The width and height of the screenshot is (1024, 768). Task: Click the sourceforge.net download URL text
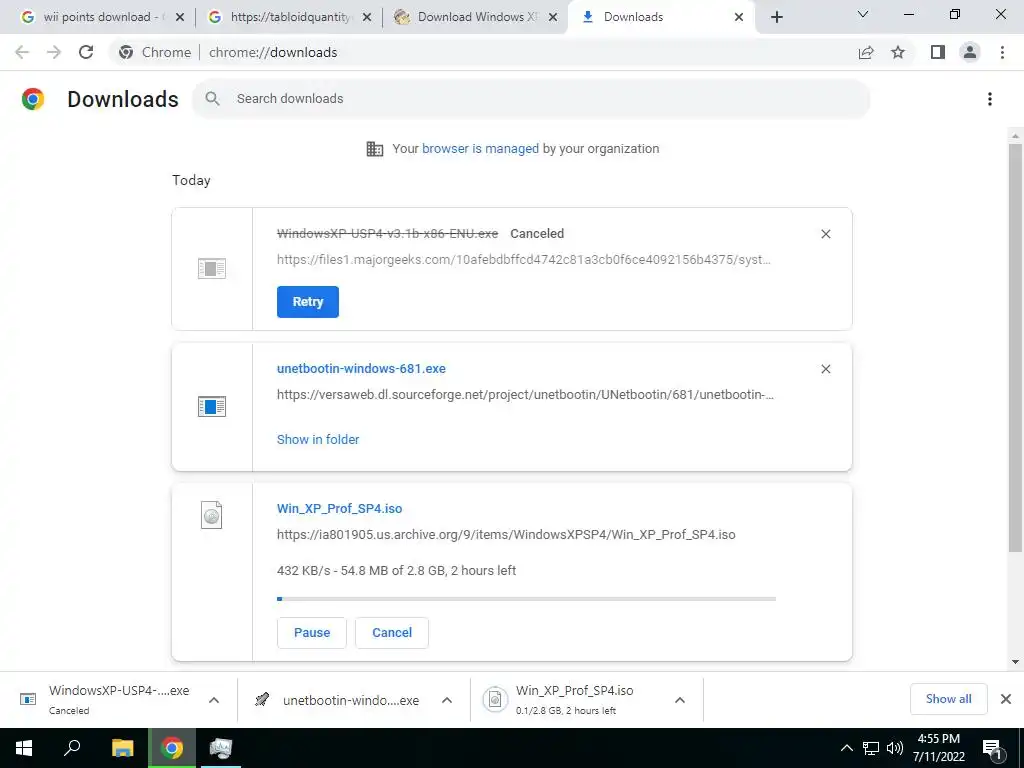pyautogui.click(x=525, y=394)
